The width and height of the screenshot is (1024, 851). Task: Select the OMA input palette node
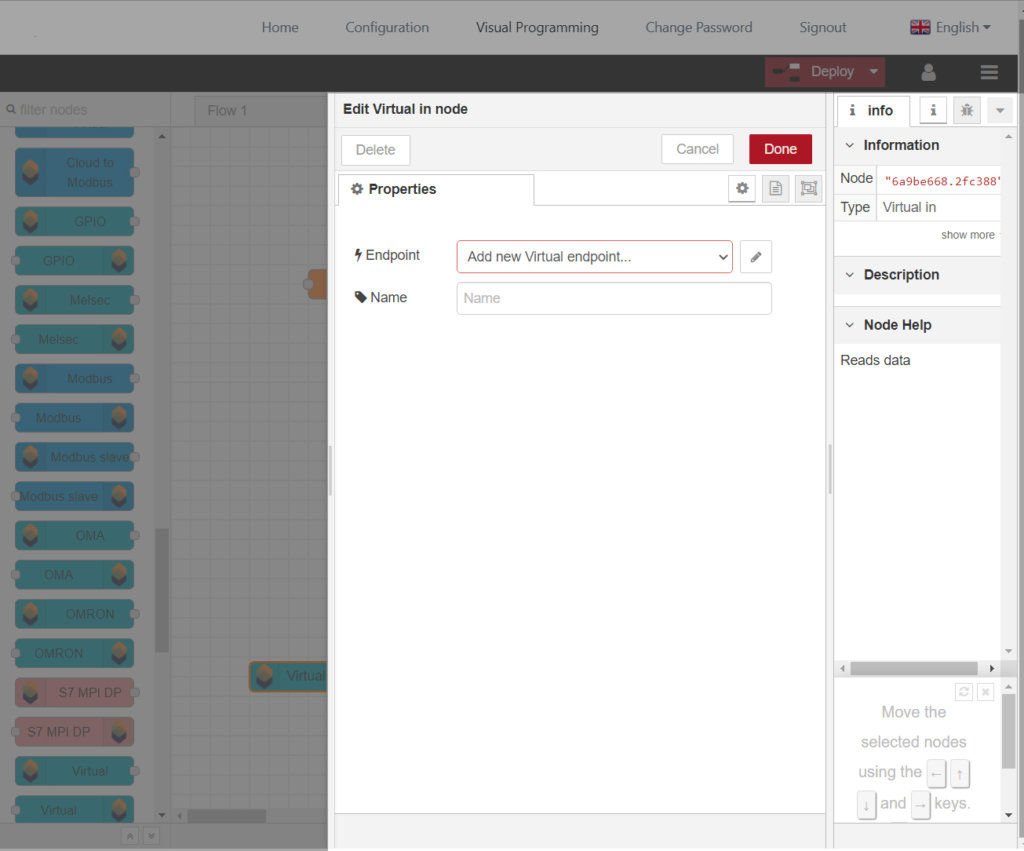click(74, 536)
